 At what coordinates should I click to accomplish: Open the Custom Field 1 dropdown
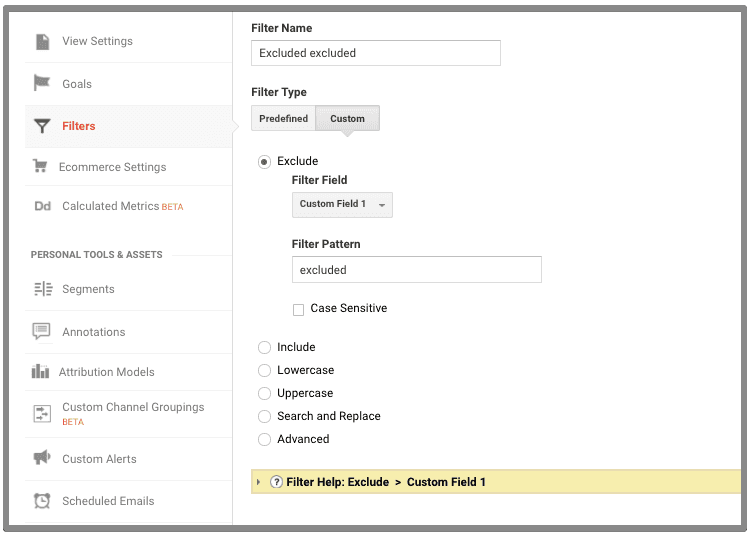(342, 204)
